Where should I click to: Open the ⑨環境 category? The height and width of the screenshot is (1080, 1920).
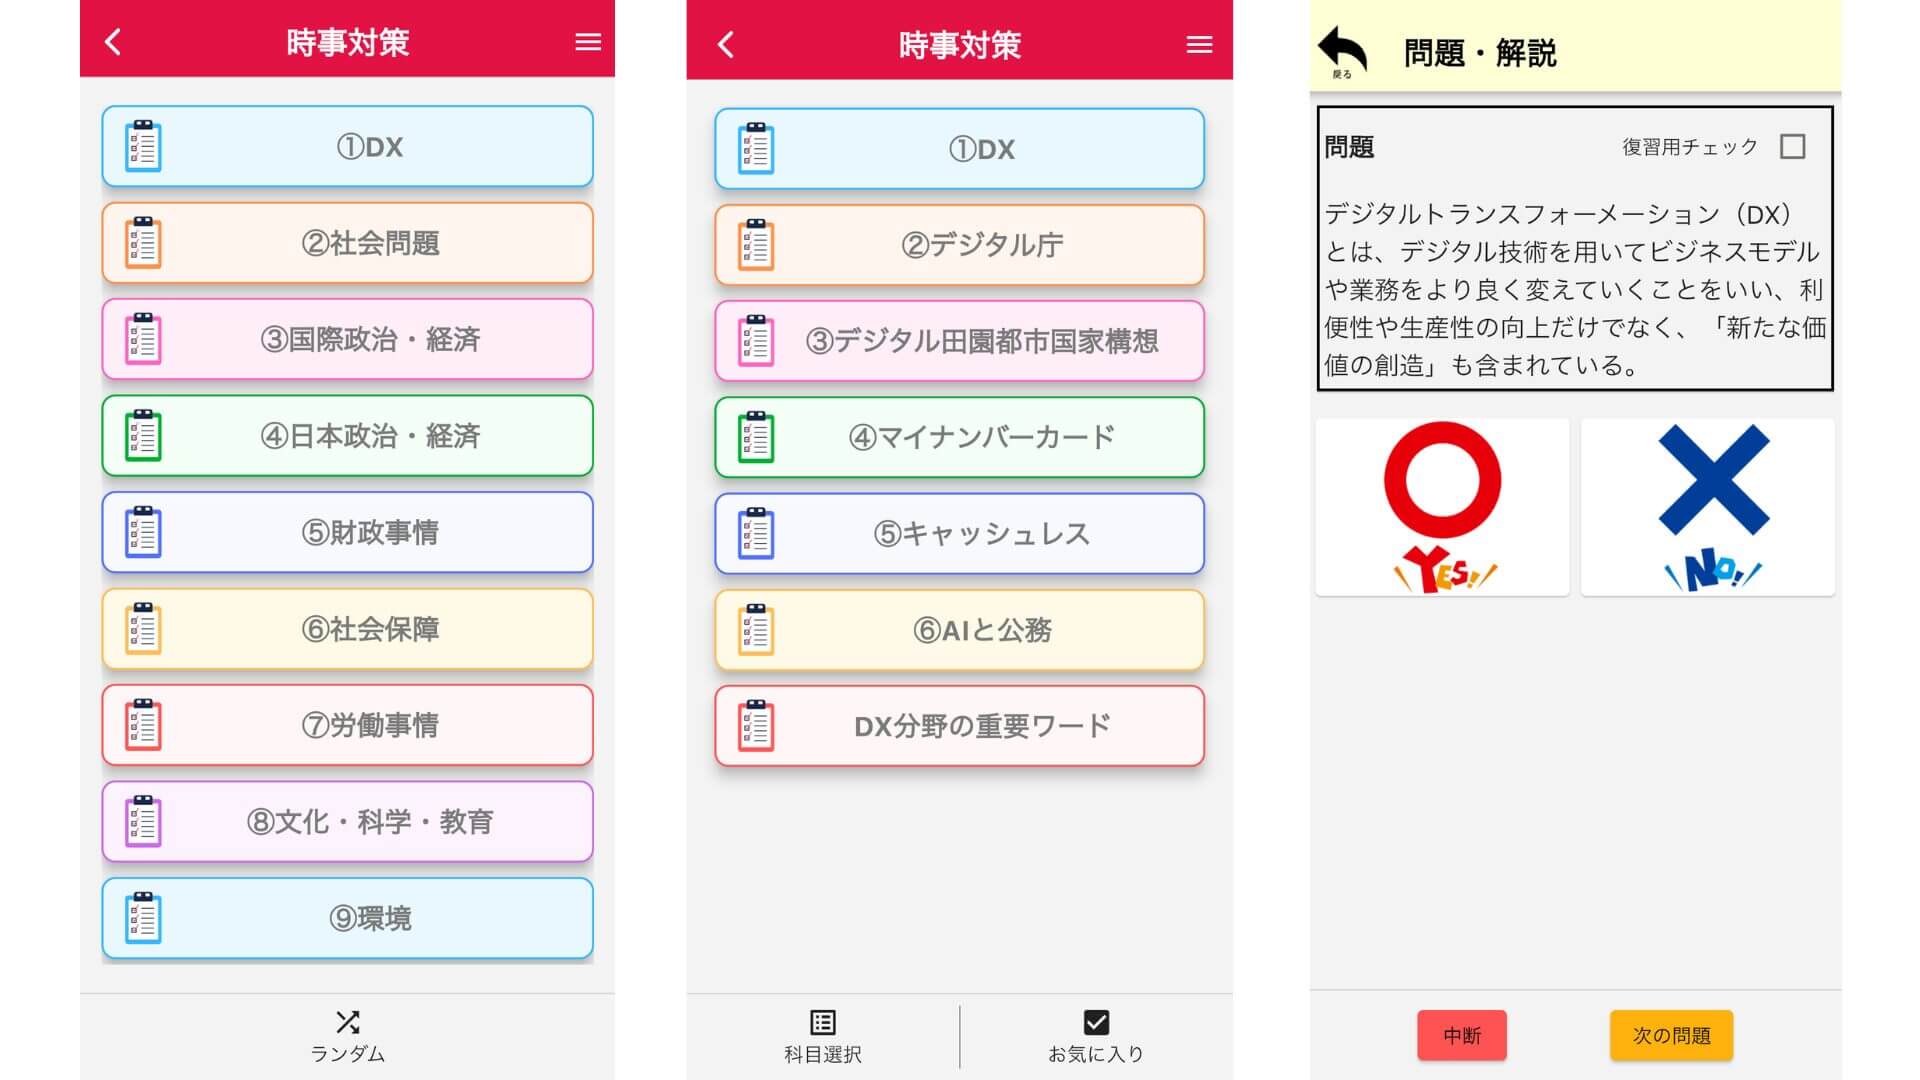click(347, 918)
